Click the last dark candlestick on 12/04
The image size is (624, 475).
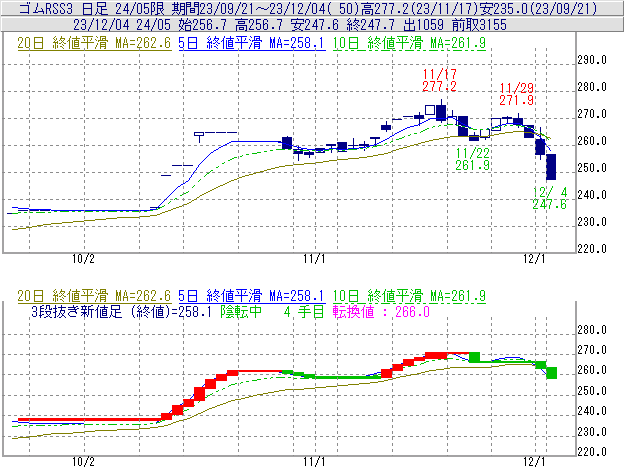[x=551, y=167]
